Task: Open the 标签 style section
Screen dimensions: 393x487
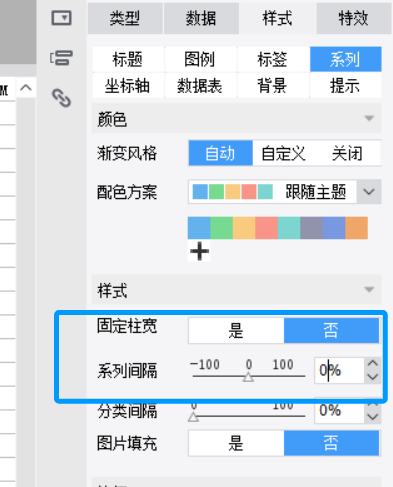Action: (x=273, y=59)
